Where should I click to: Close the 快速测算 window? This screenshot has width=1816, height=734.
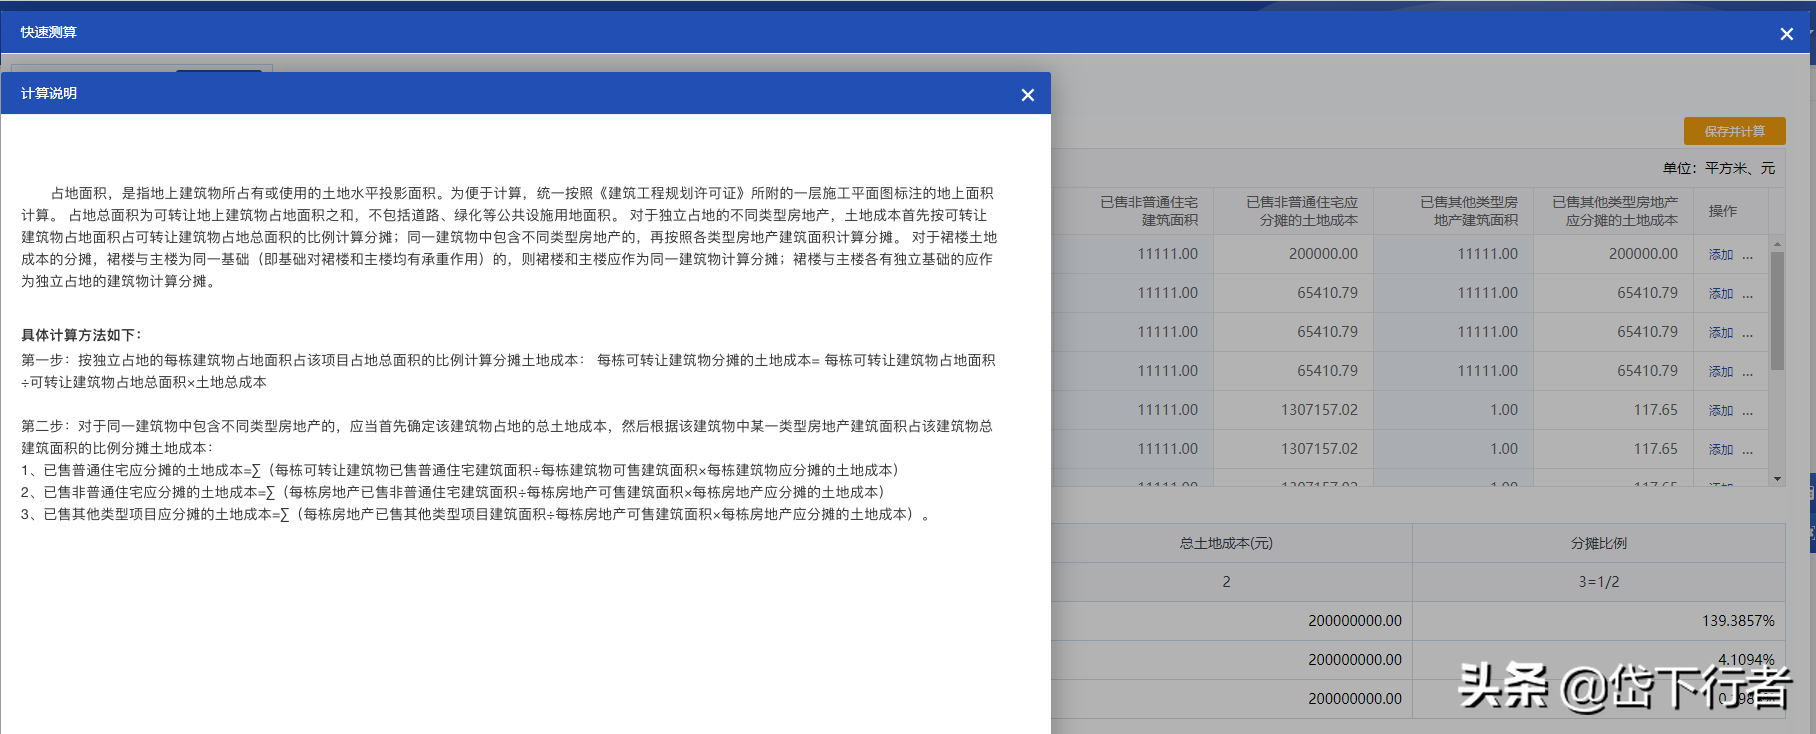click(x=1786, y=34)
